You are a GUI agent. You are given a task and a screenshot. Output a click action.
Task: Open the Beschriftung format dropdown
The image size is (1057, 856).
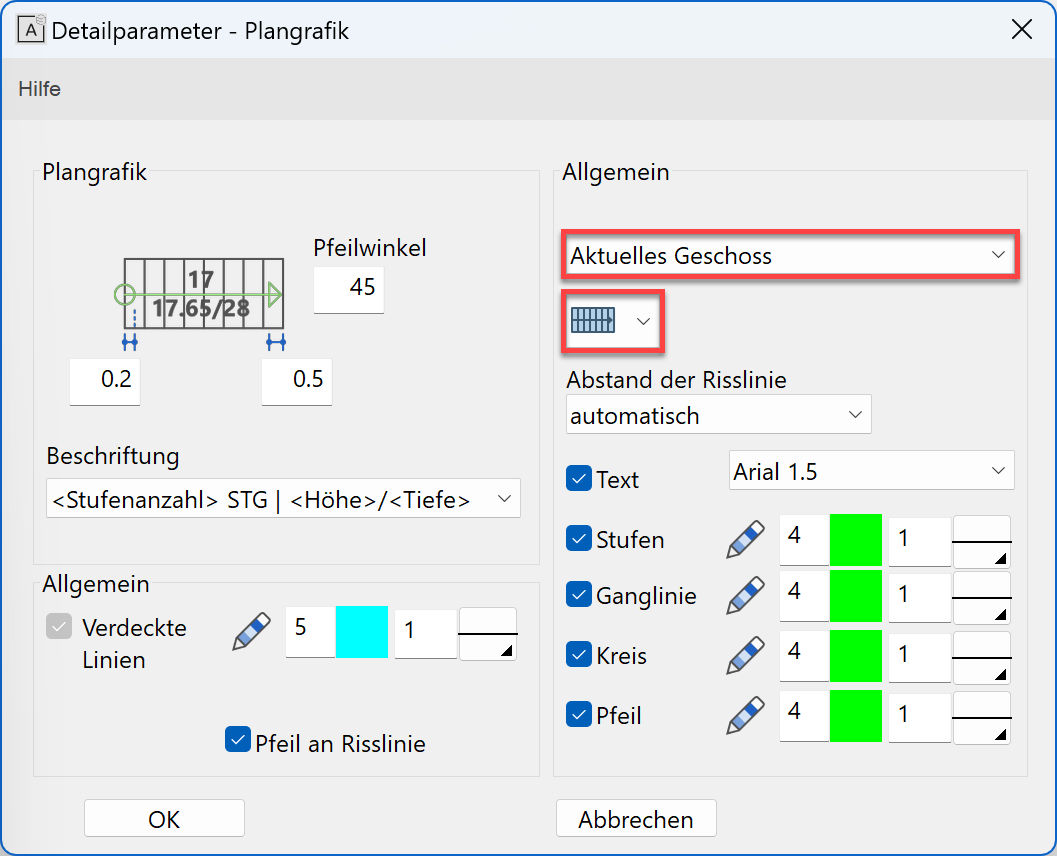[x=283, y=498]
